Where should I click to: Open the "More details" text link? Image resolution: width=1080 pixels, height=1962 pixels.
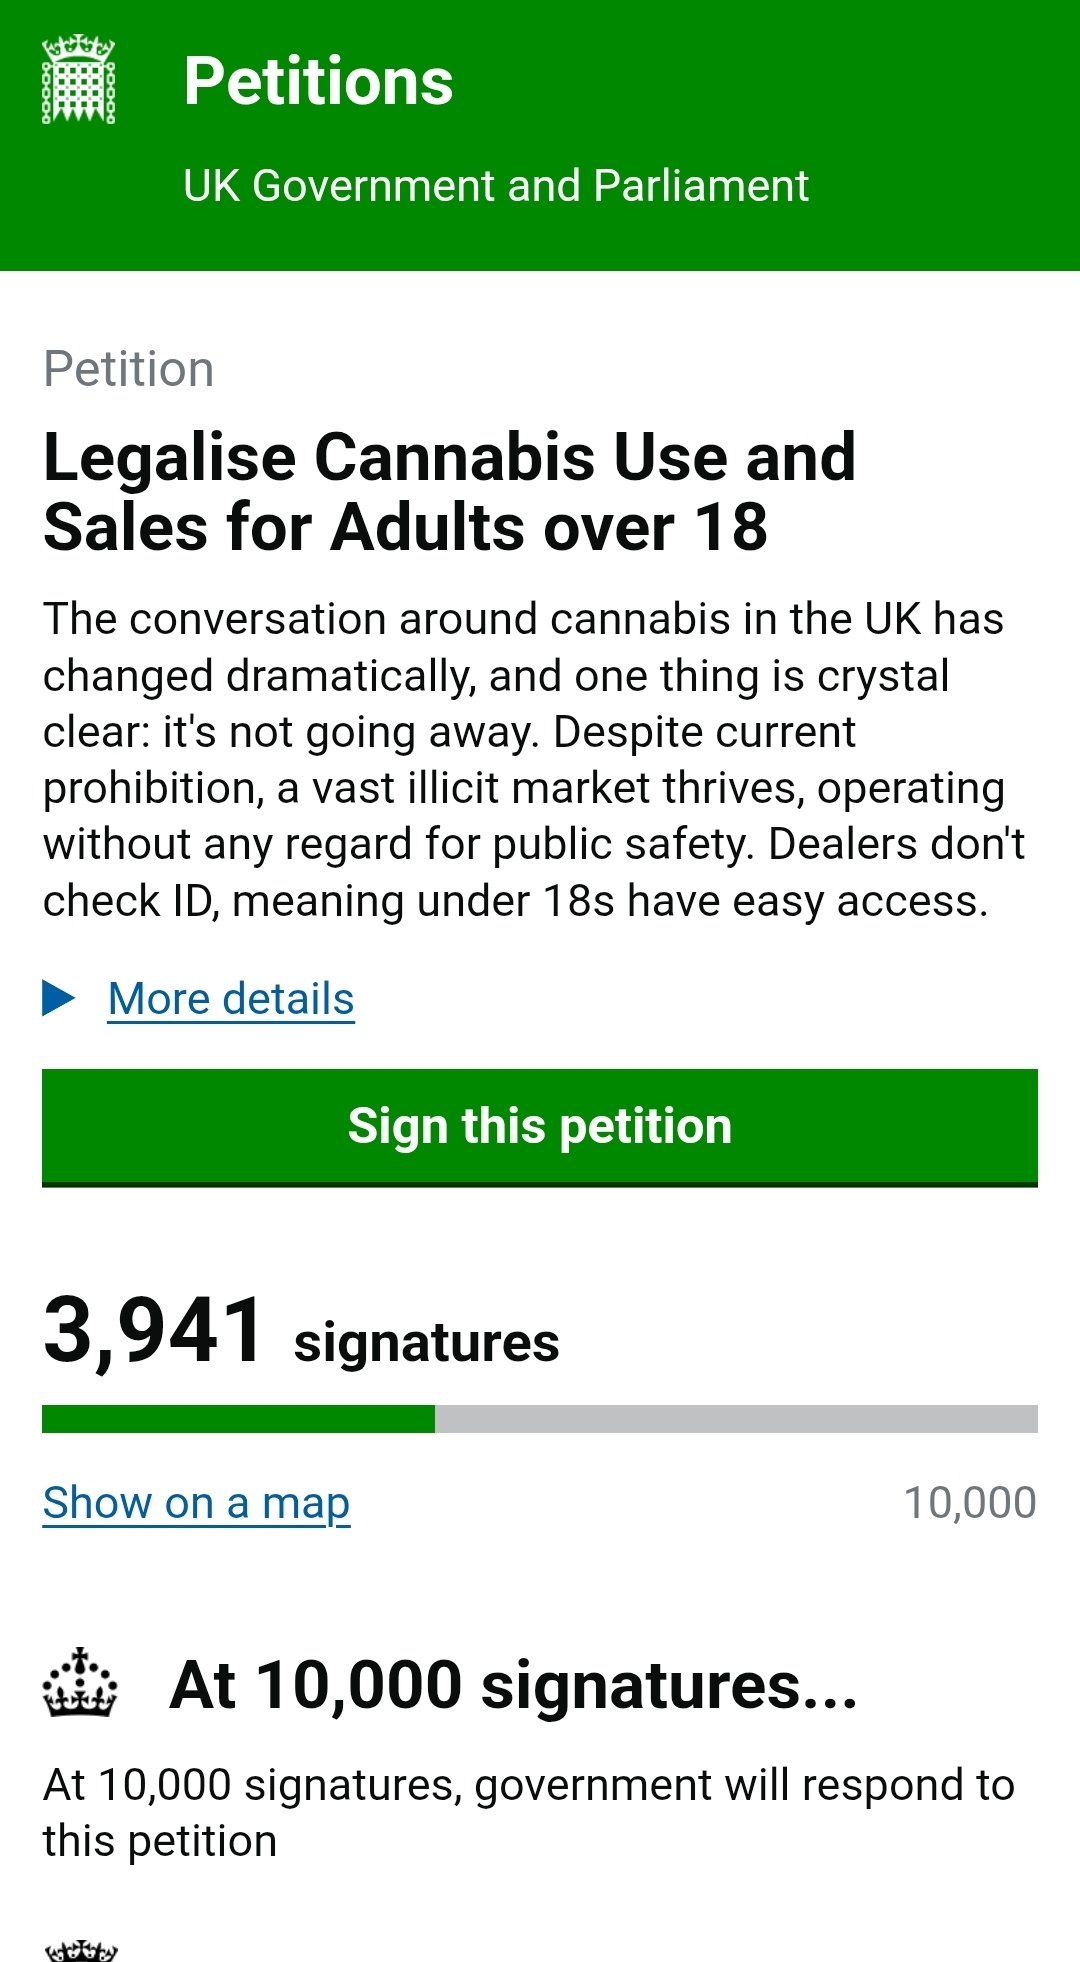tap(231, 999)
